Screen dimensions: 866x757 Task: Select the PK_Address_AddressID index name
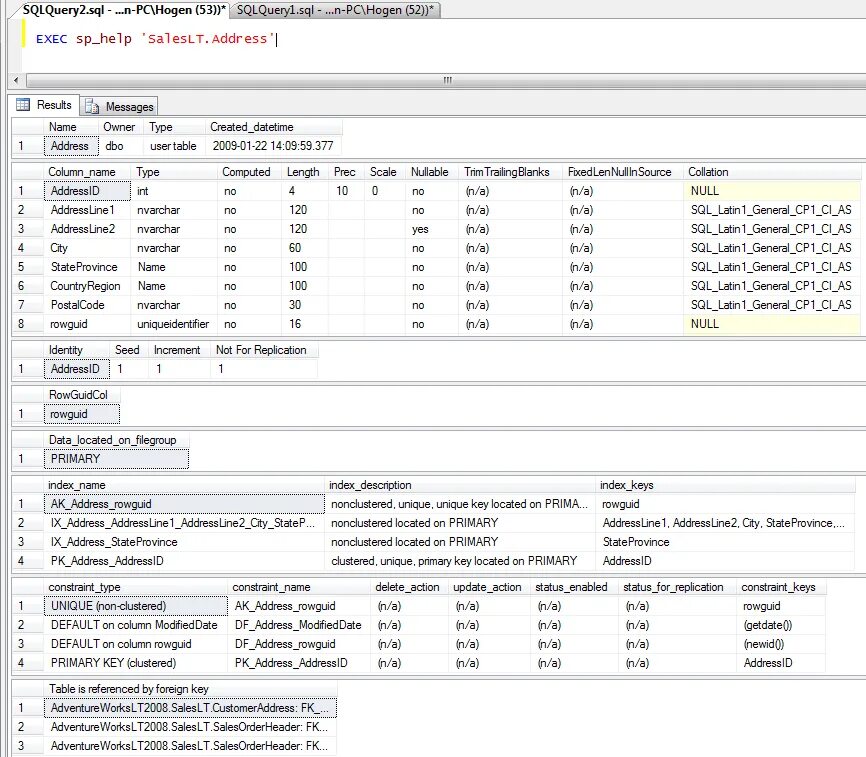(x=184, y=561)
